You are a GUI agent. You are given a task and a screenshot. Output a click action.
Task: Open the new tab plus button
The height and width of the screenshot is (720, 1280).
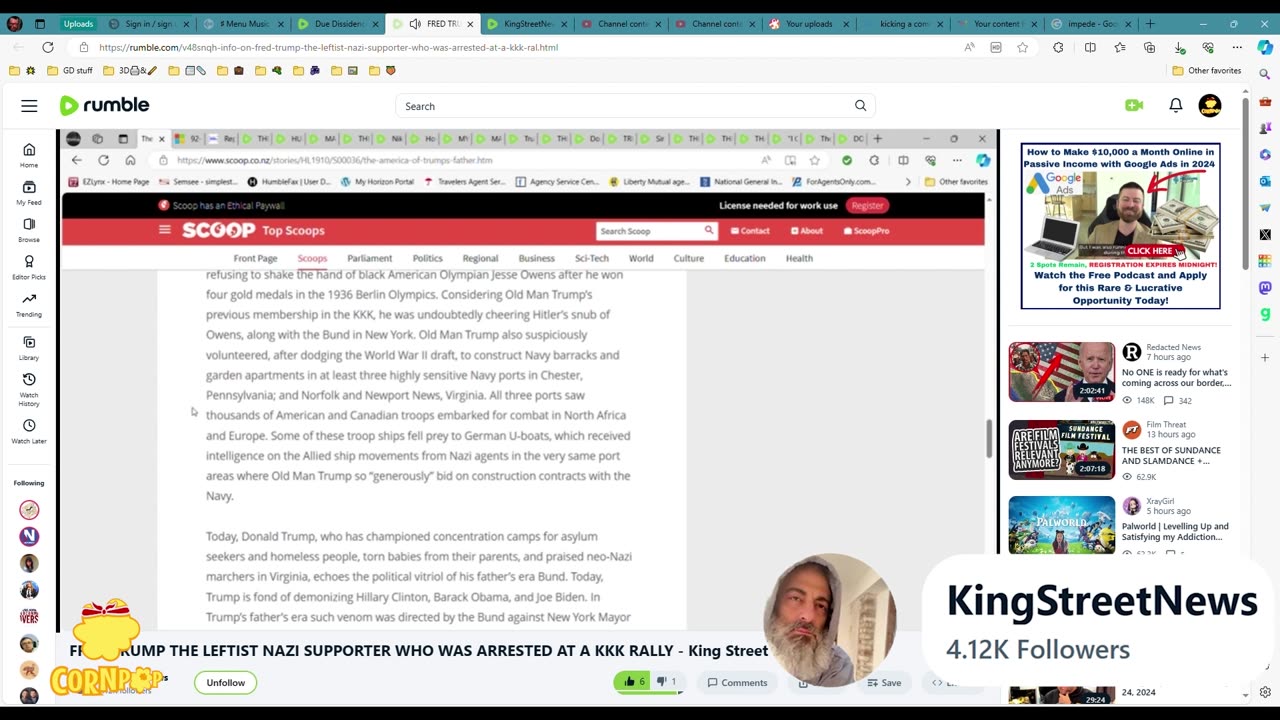coord(1149,23)
